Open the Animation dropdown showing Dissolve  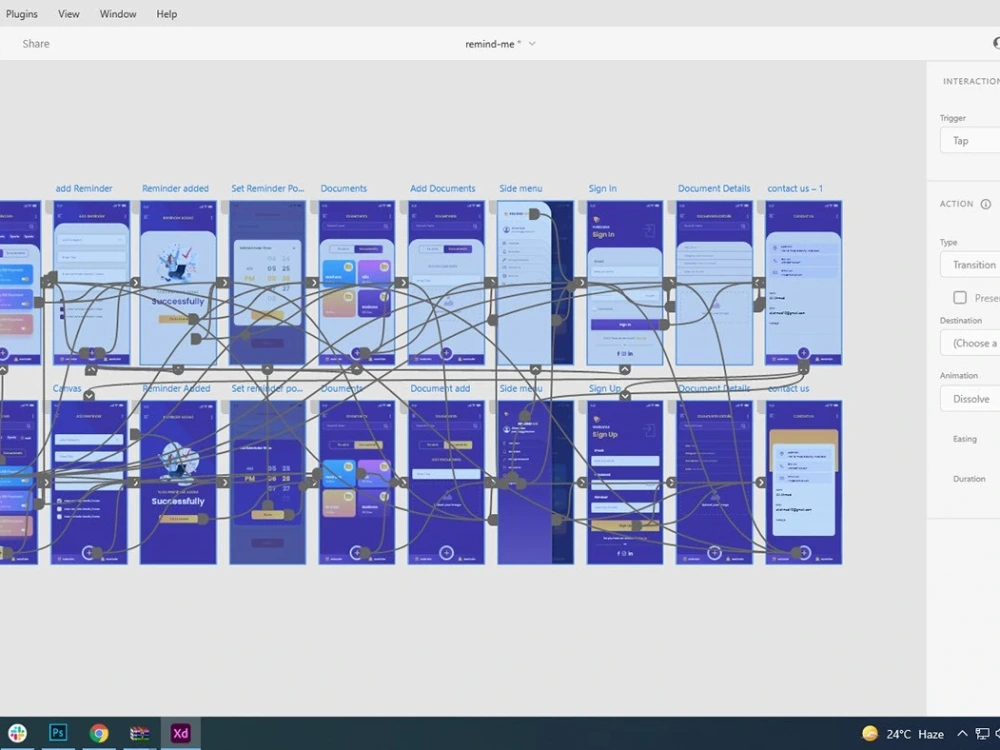pos(969,399)
